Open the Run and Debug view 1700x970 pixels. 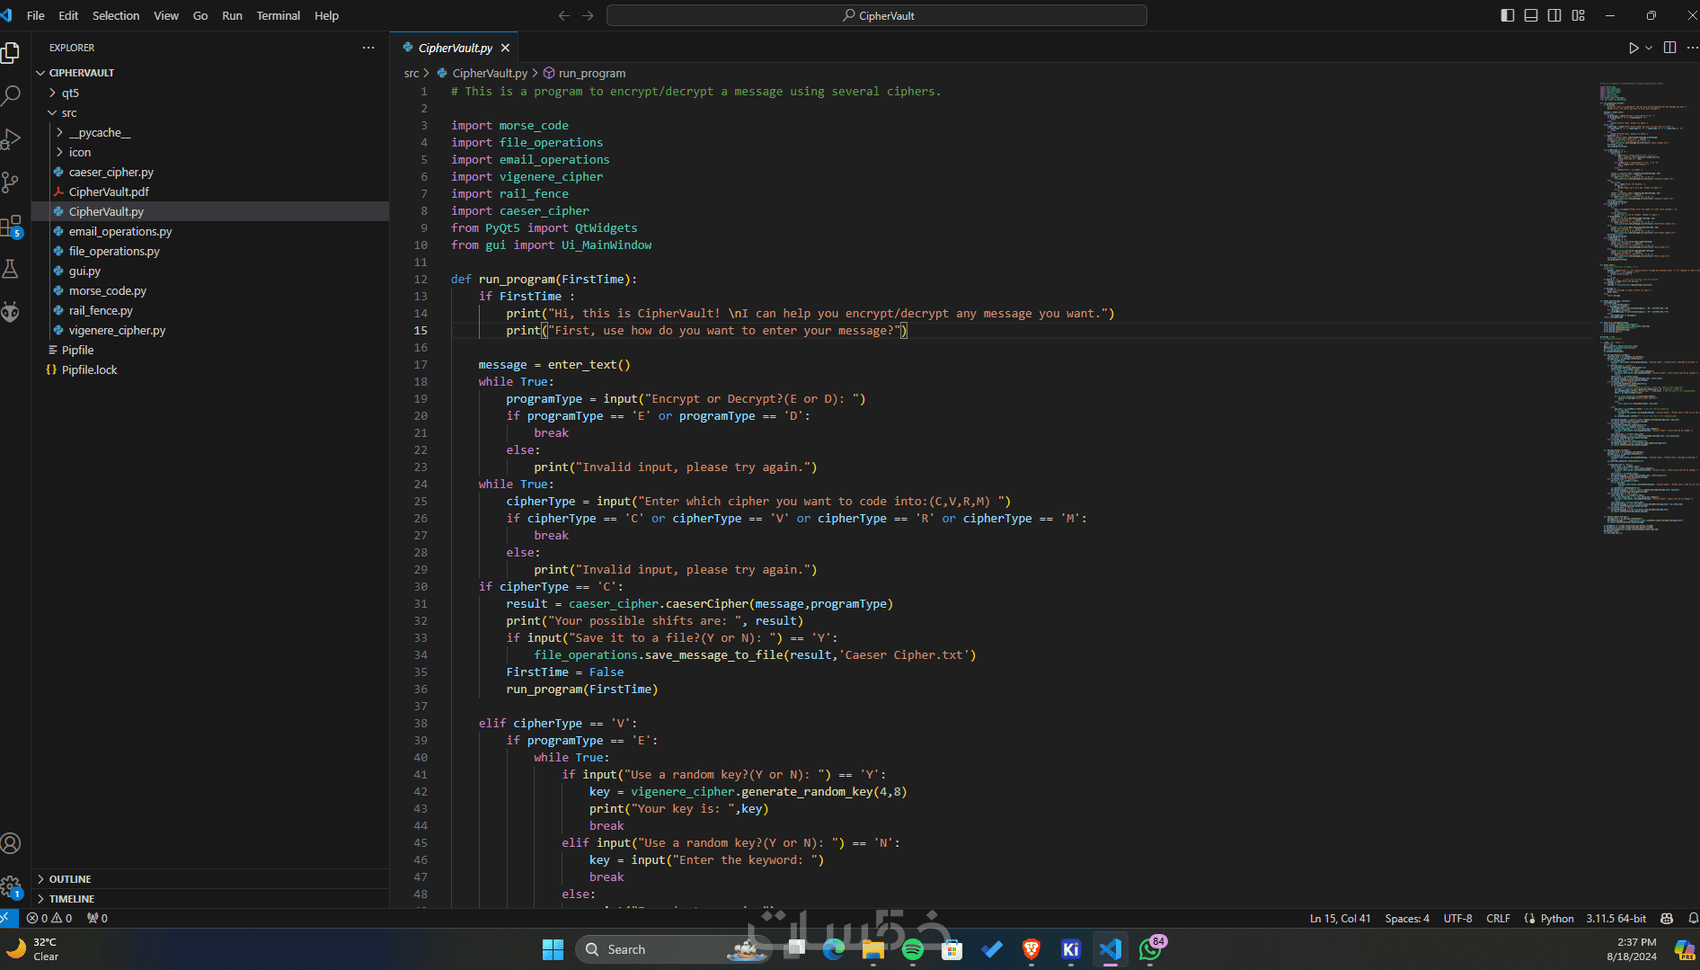point(11,140)
